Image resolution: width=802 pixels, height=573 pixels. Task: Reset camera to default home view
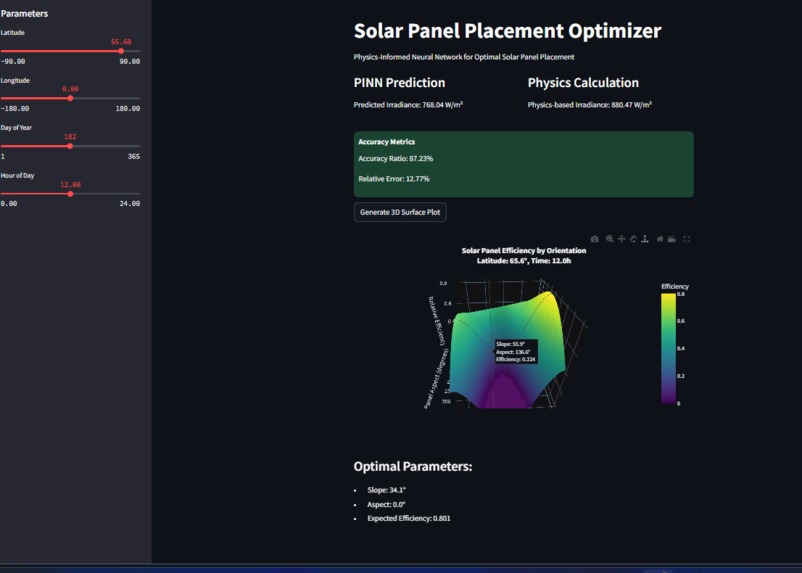point(660,239)
